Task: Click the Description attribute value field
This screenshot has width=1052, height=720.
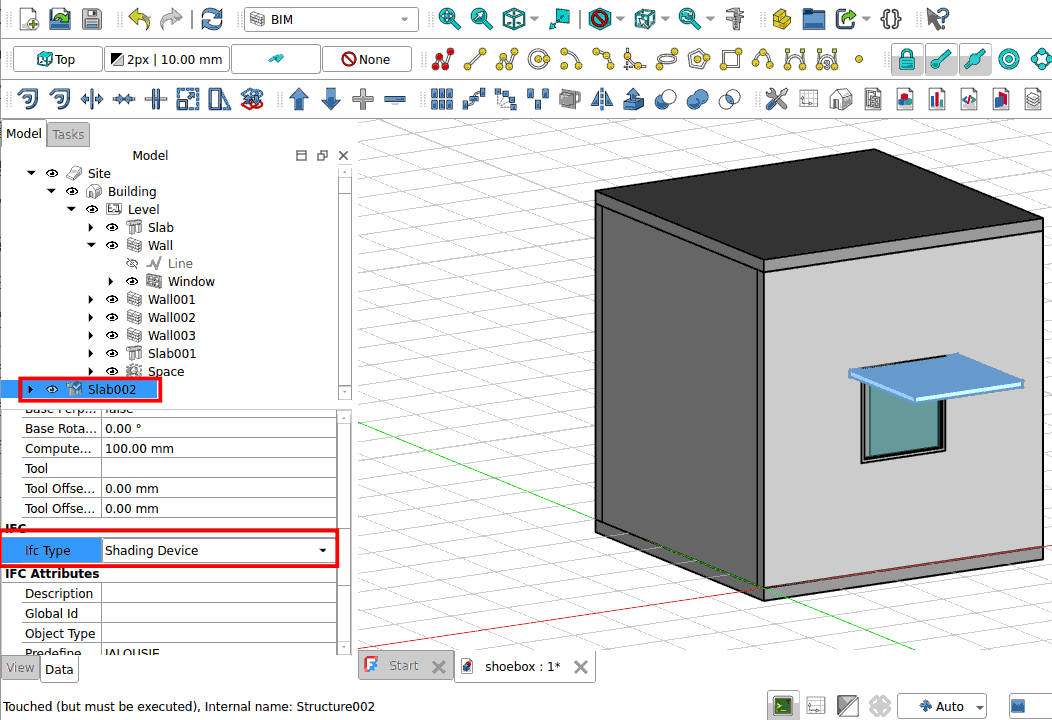Action: tap(218, 594)
